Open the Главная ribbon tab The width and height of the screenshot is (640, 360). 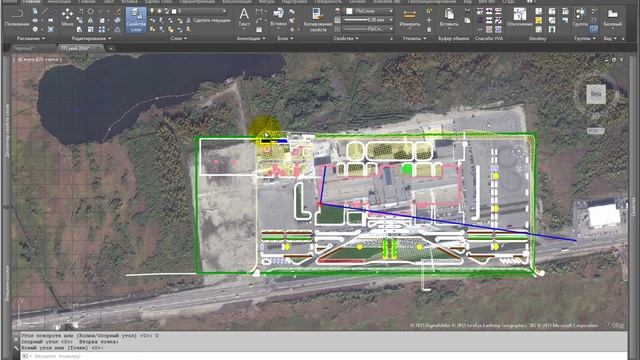click(31, 2)
